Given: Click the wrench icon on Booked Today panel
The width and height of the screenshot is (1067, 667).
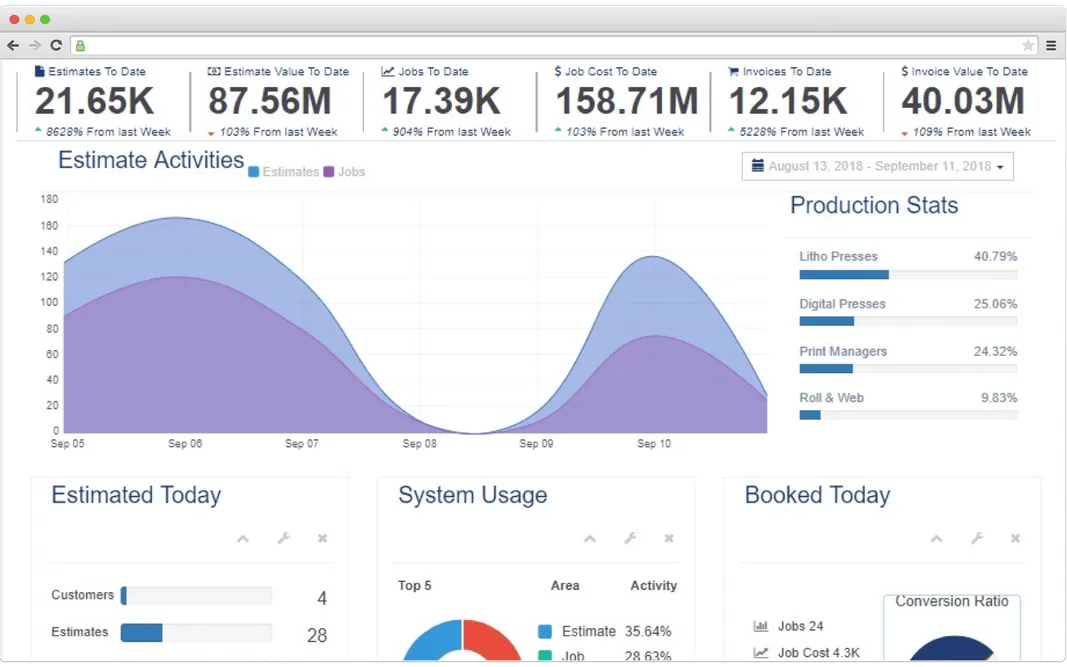Looking at the screenshot, I should coord(975,538).
